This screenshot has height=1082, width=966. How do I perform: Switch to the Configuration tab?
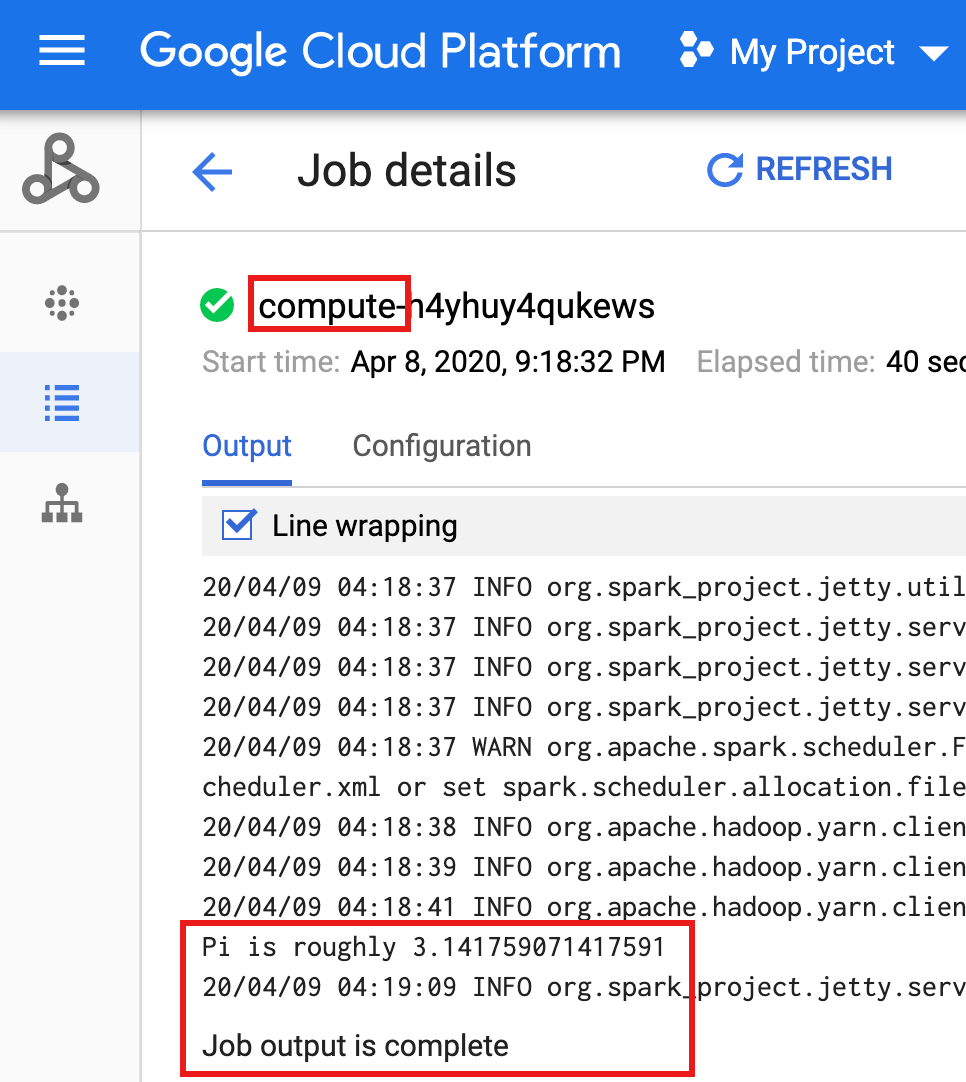pos(441,446)
